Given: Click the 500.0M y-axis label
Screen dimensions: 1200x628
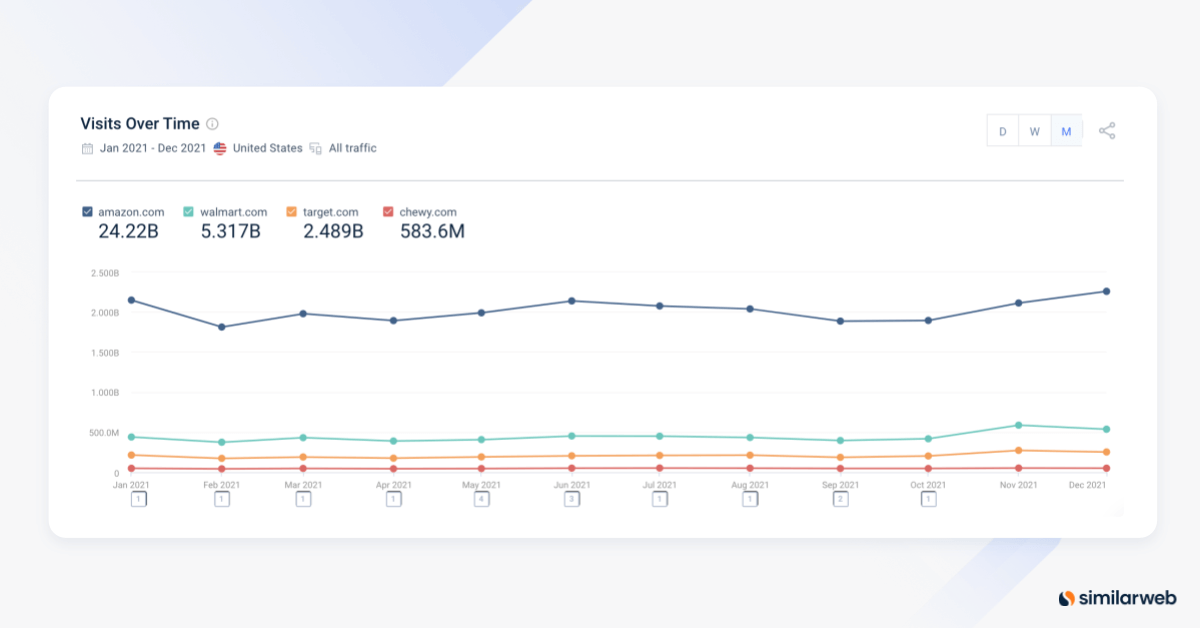Looking at the screenshot, I should point(104,433).
